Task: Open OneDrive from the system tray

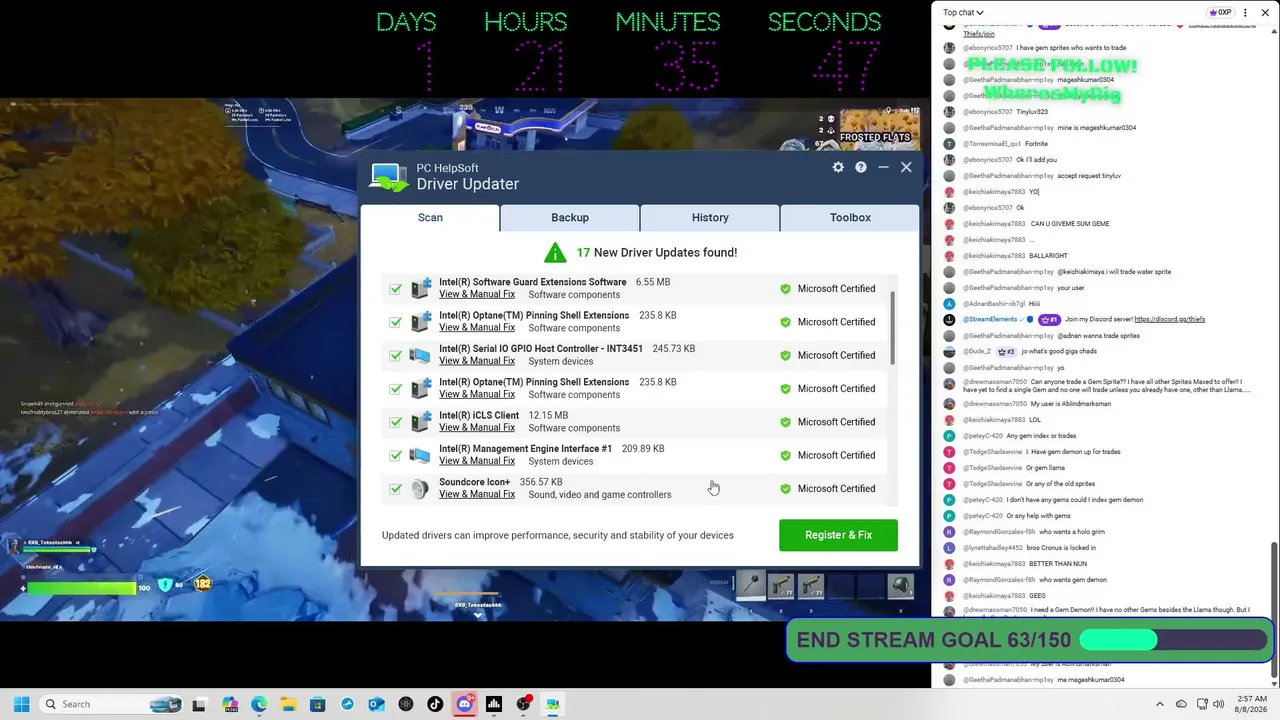Action: [1181, 704]
